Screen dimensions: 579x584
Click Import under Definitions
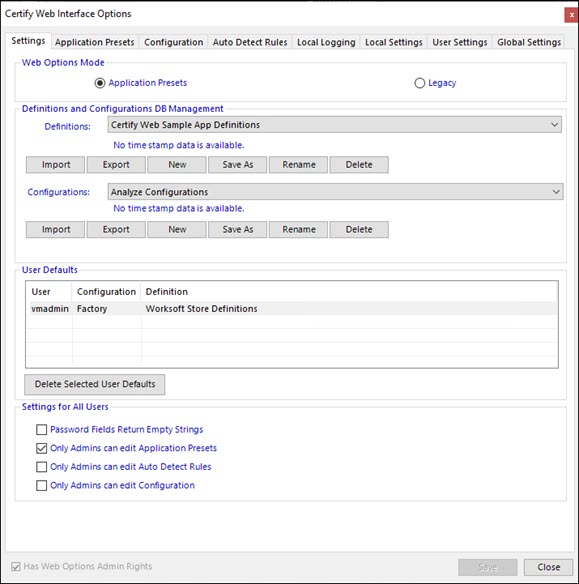55,165
